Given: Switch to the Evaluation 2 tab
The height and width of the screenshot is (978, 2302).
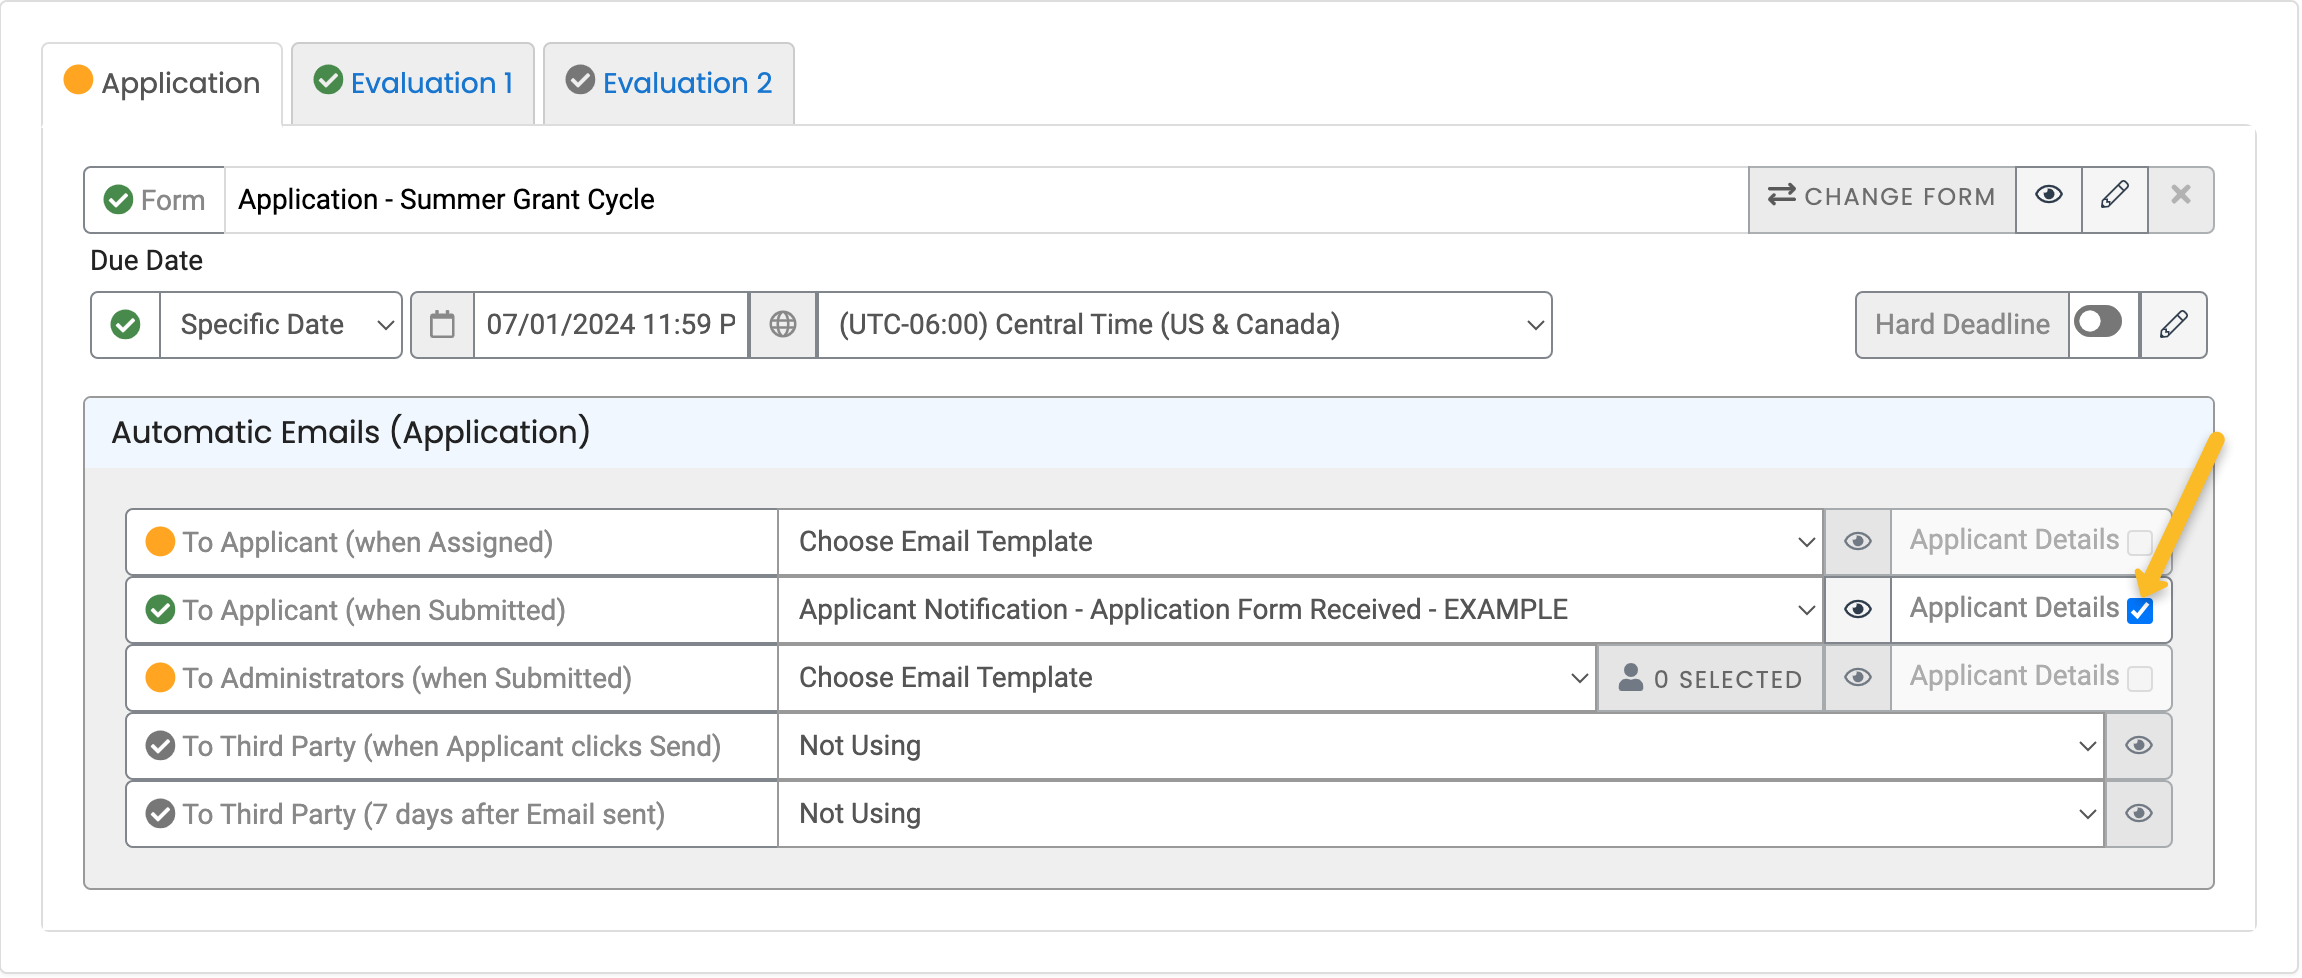Looking at the screenshot, I should point(668,83).
